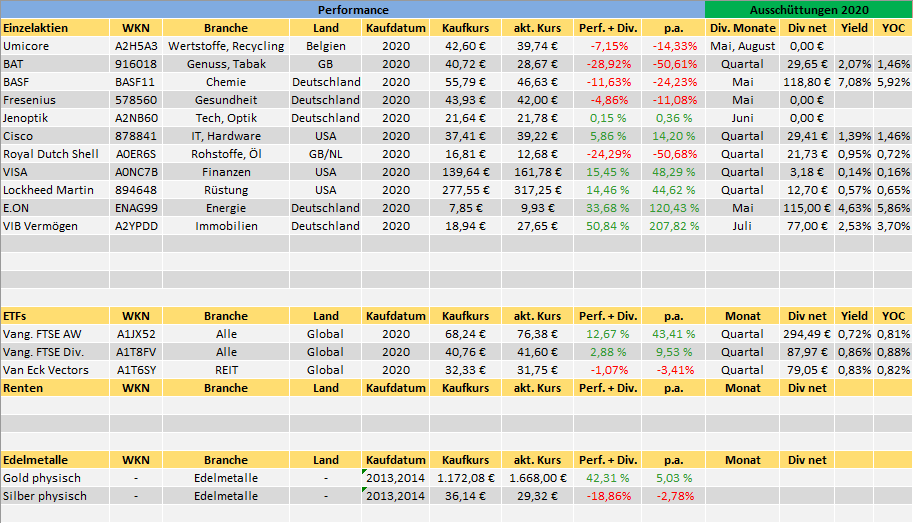Screen dimensions: 913x523
Task: Select VIB Vermögen performance 50,84 %
Action: click(x=607, y=227)
